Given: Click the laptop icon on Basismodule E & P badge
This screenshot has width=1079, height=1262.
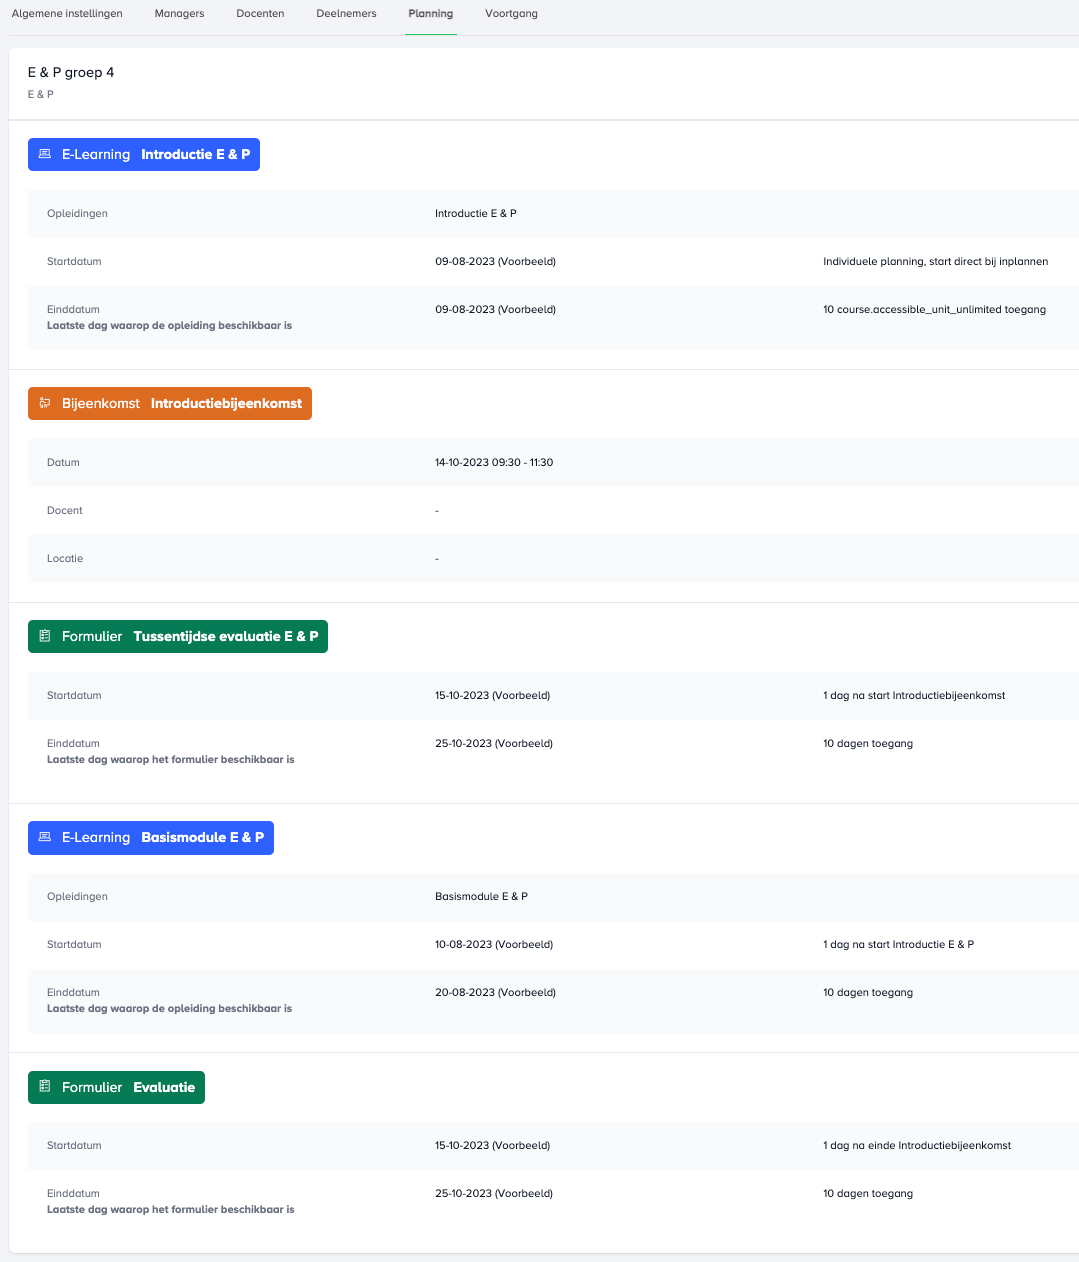Looking at the screenshot, I should tap(45, 838).
